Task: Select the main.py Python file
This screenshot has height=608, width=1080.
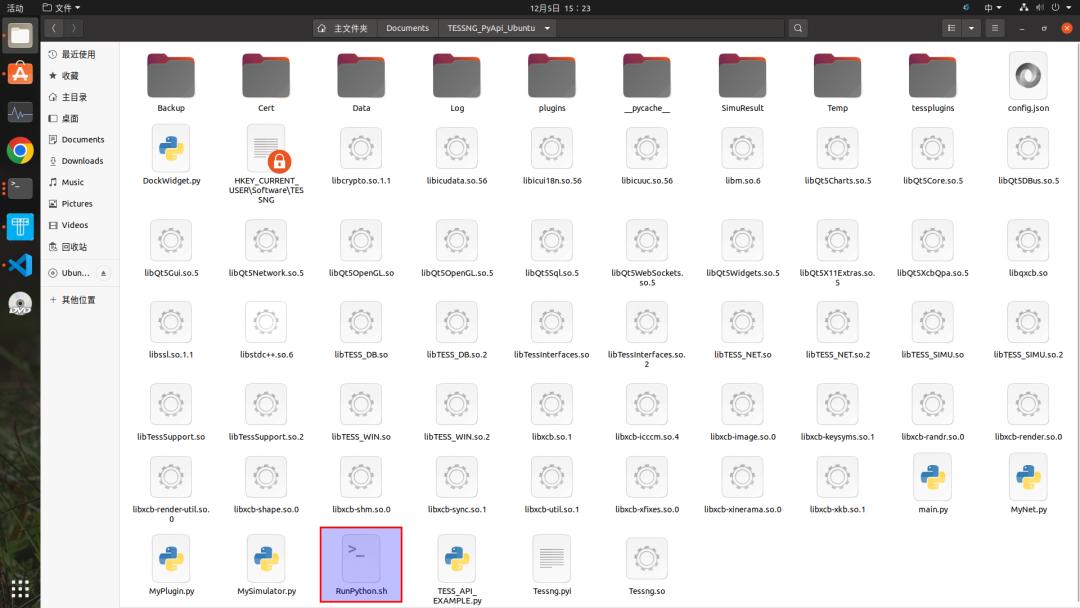Action: [x=933, y=478]
